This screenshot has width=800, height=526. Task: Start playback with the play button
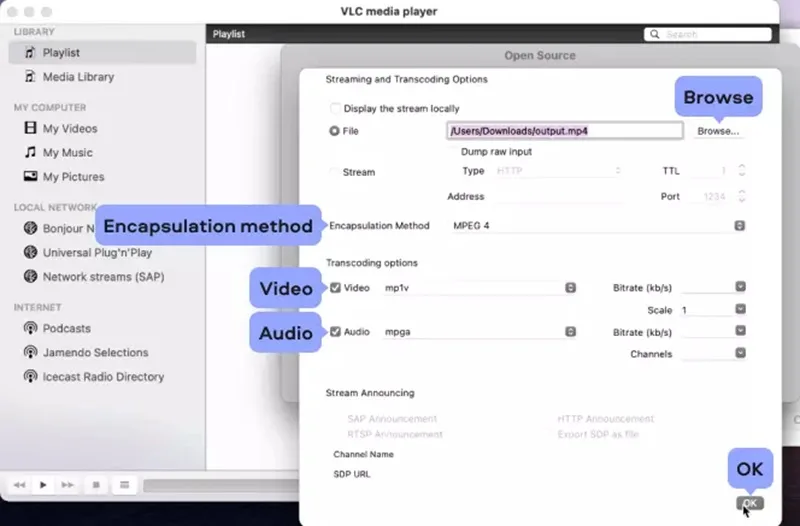(x=43, y=485)
